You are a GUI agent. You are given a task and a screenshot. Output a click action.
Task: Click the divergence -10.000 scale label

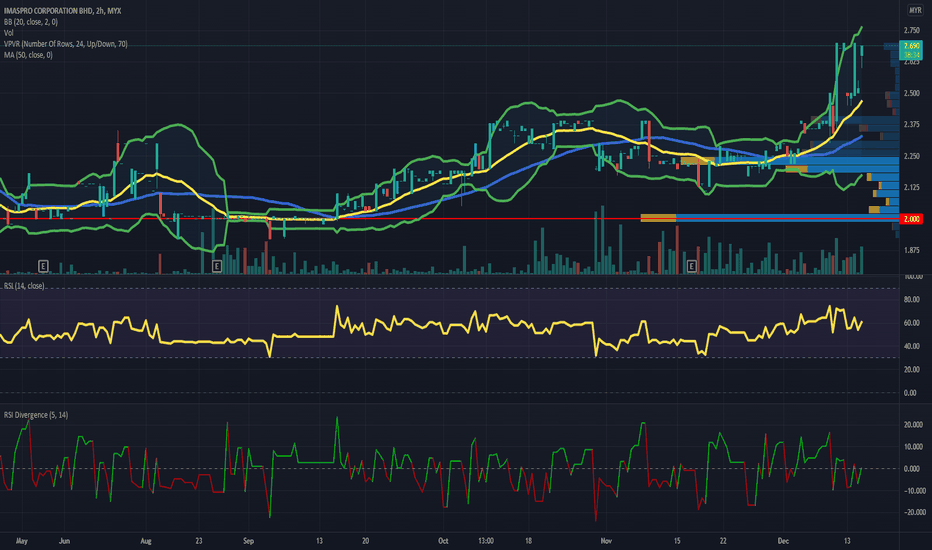point(913,491)
